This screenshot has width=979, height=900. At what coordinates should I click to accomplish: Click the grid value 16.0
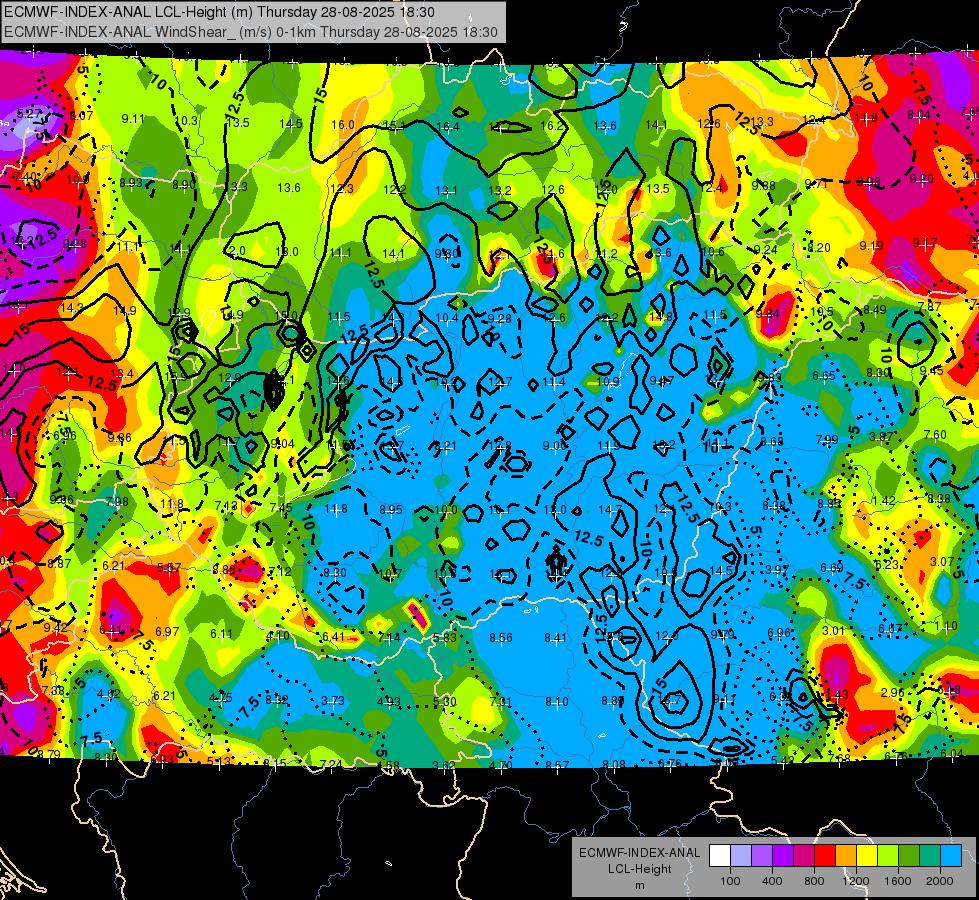tap(343, 125)
